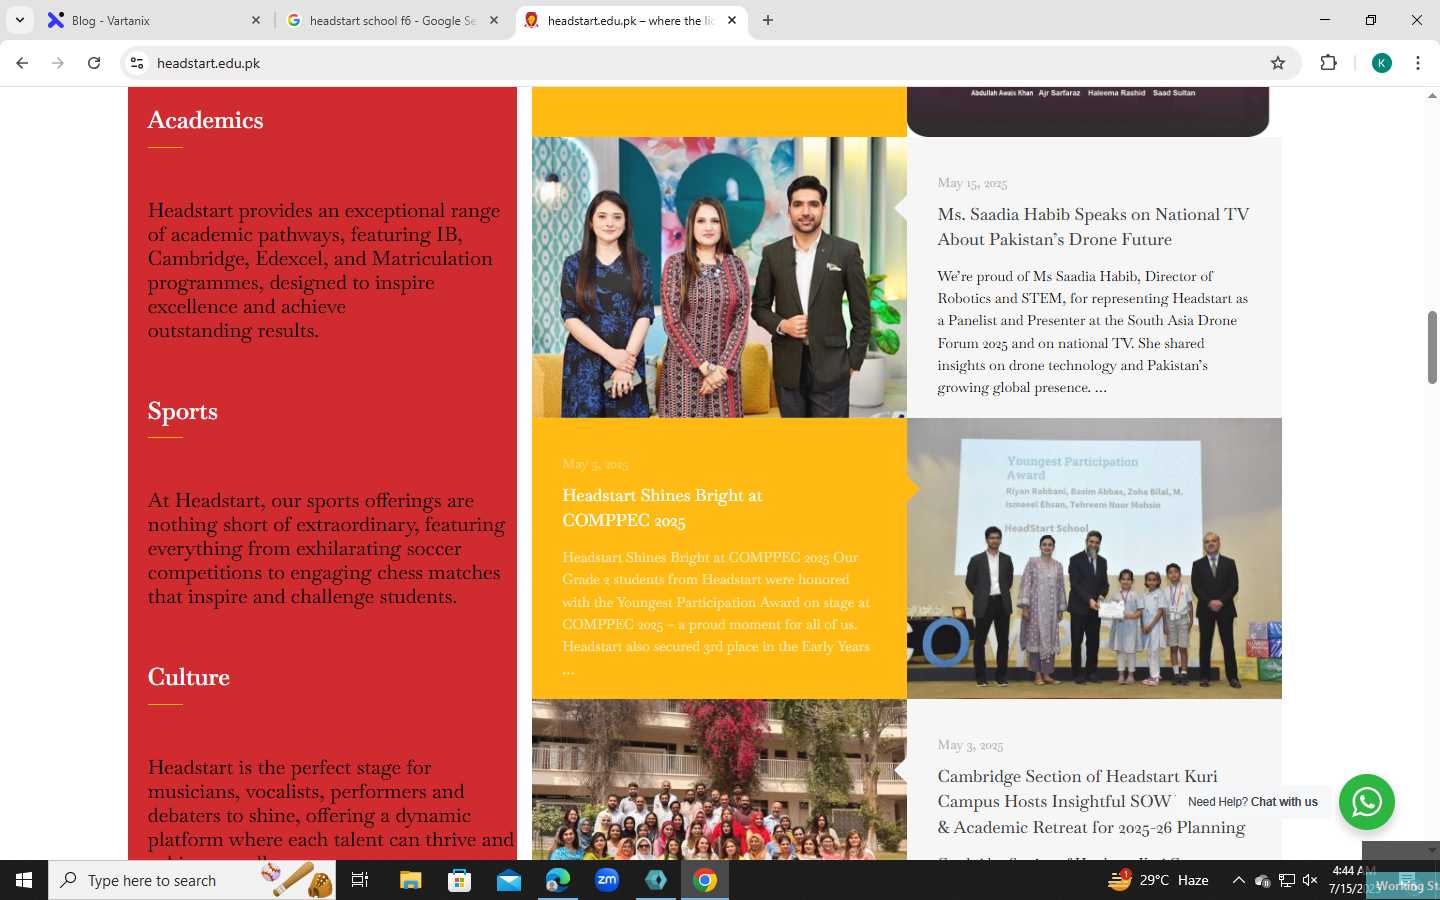Open Zoom from the taskbar
Screen dimensions: 1440x900
[607, 880]
